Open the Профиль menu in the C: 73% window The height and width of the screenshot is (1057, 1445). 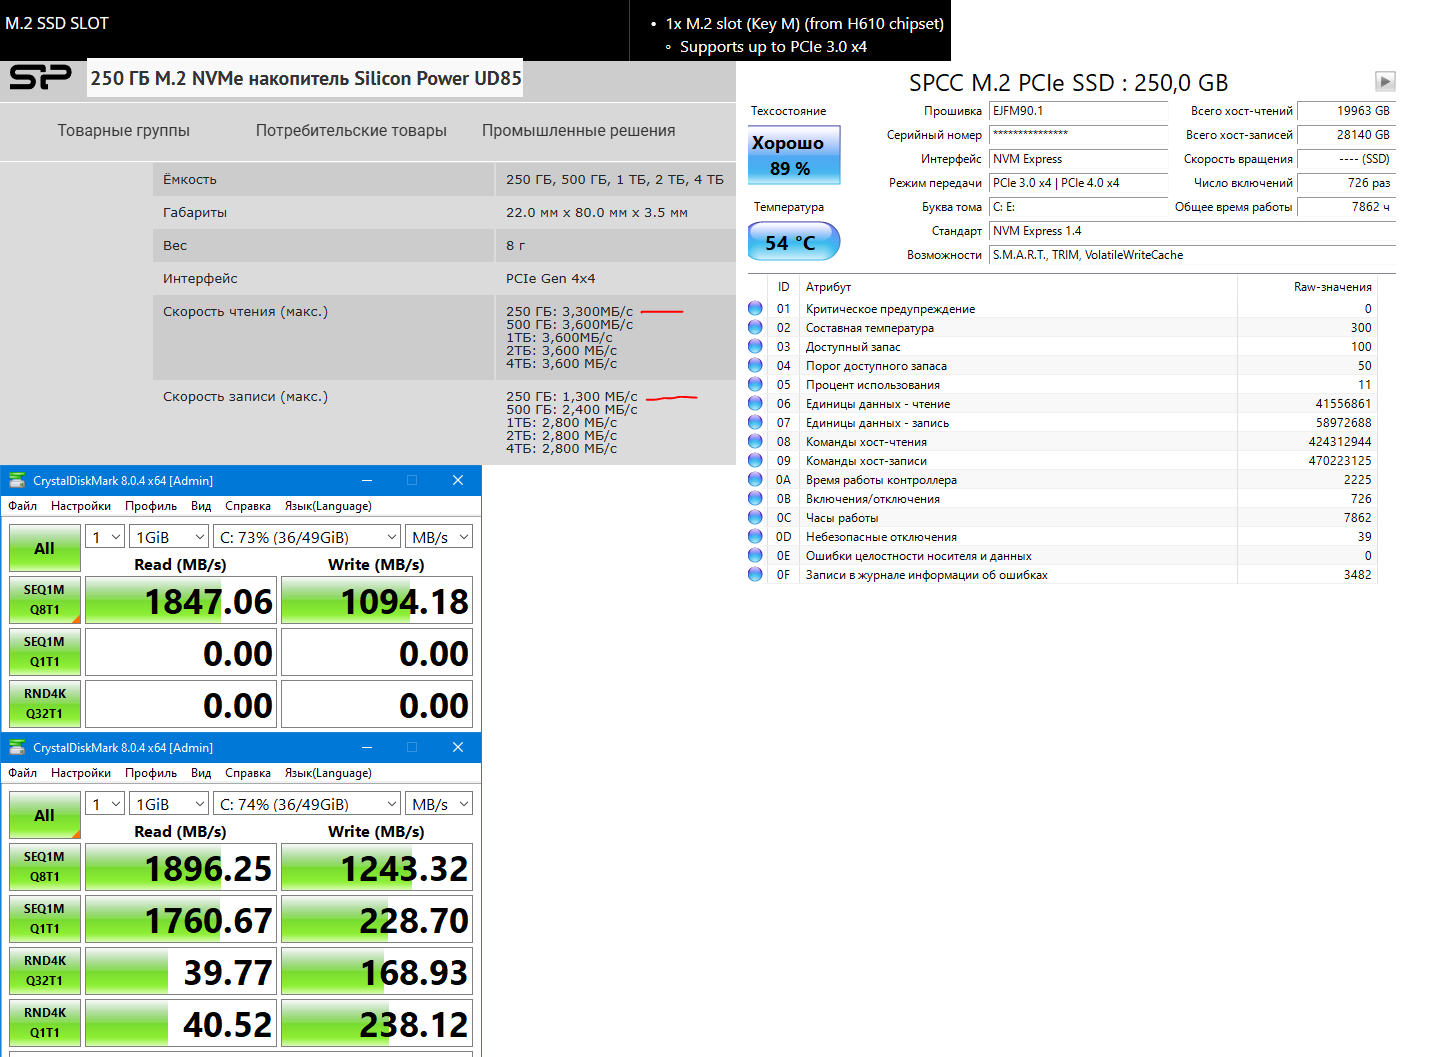click(151, 506)
